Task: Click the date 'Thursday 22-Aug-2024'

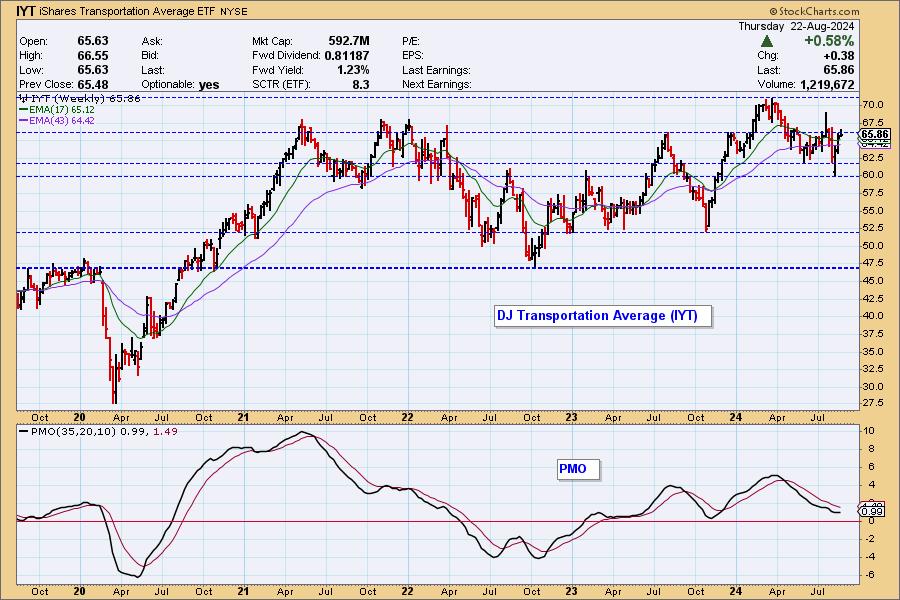Action: pos(796,26)
